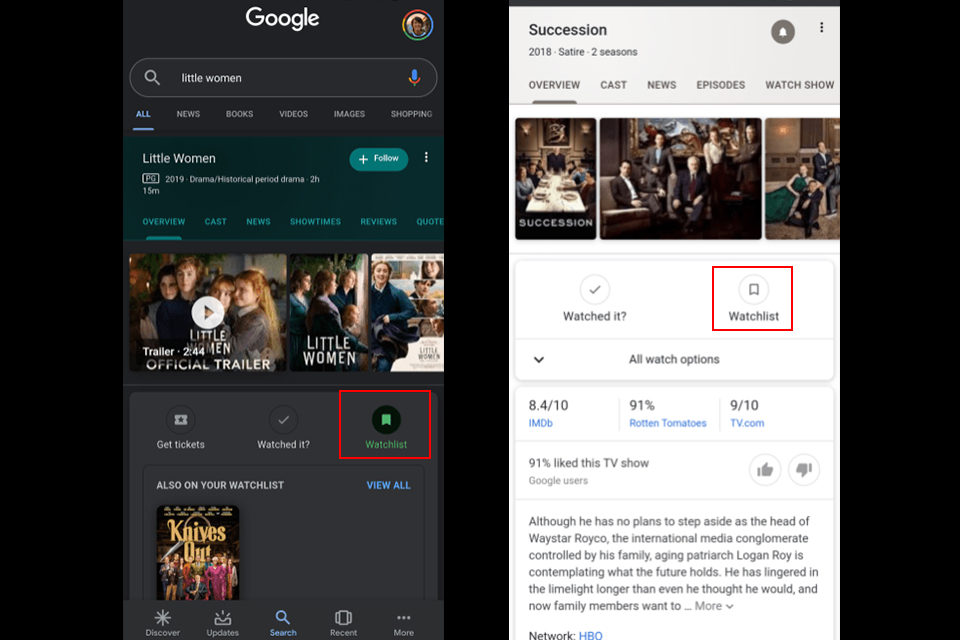Tap the search field containing little women

coord(283,78)
